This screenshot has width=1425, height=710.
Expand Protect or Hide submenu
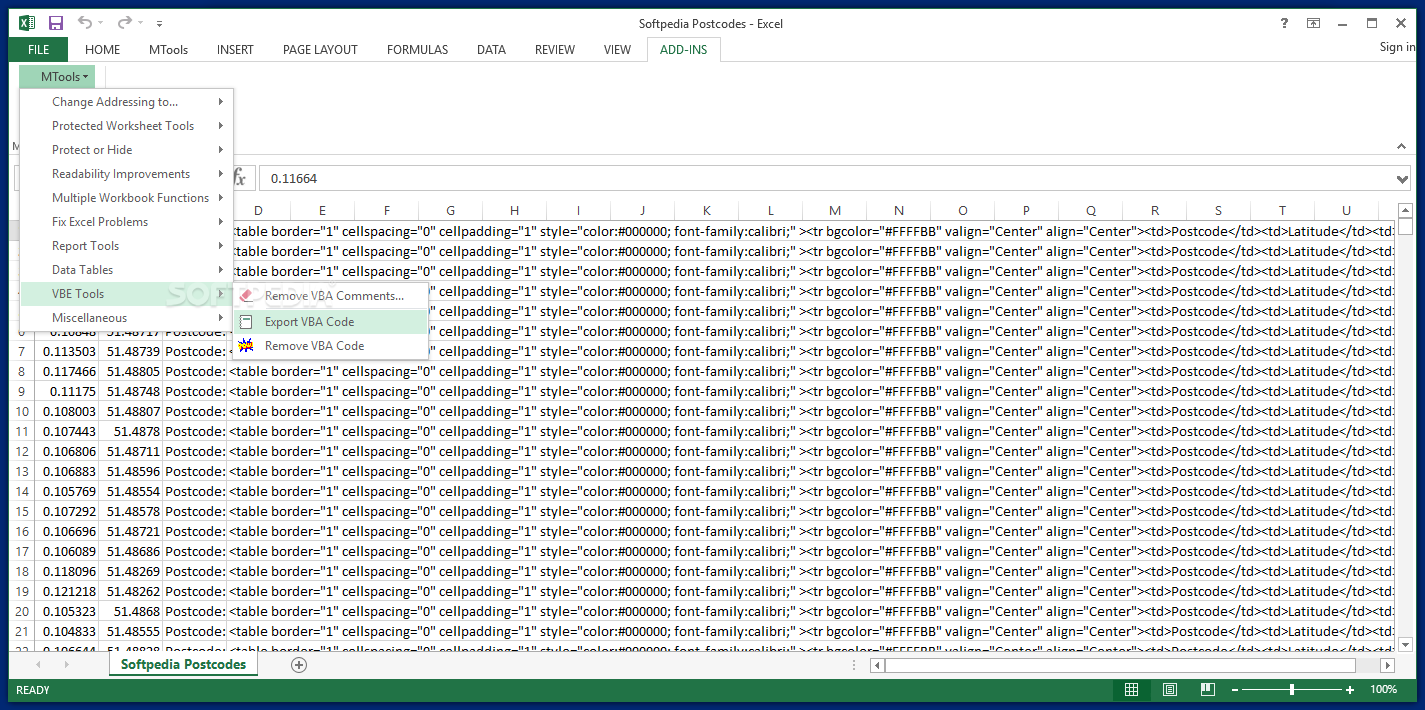point(127,150)
